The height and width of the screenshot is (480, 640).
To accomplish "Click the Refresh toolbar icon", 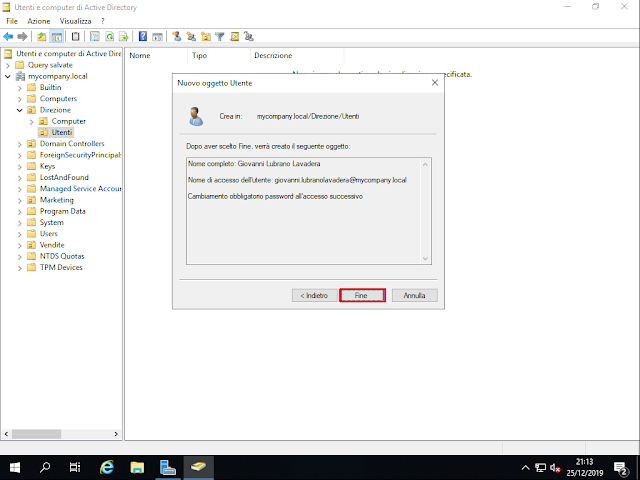I will 109,37.
